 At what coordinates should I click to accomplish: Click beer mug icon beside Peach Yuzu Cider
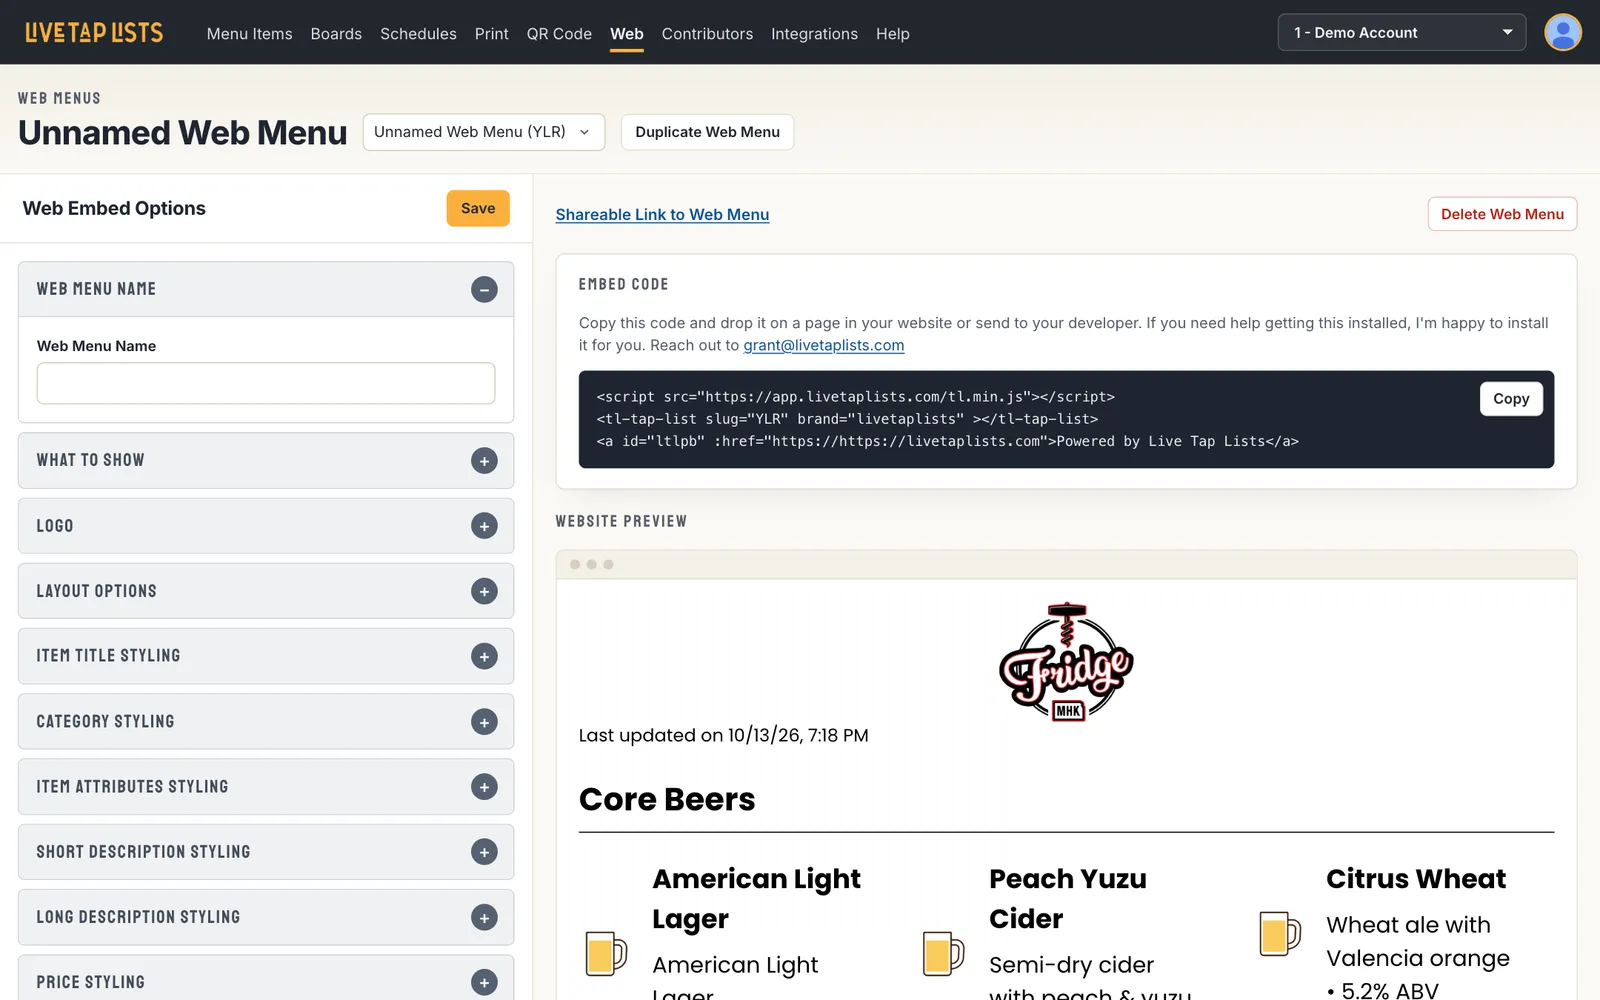pos(943,953)
